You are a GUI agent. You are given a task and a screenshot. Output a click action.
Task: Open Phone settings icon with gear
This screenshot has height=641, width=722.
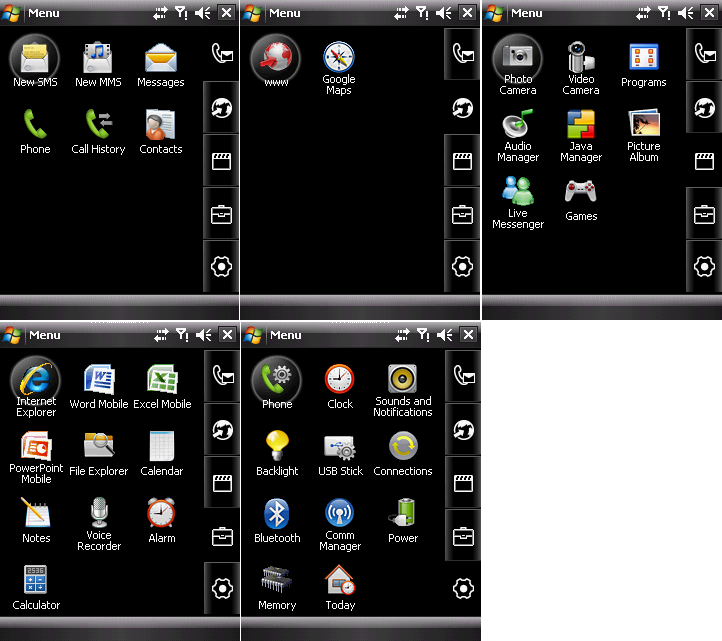coord(277,379)
